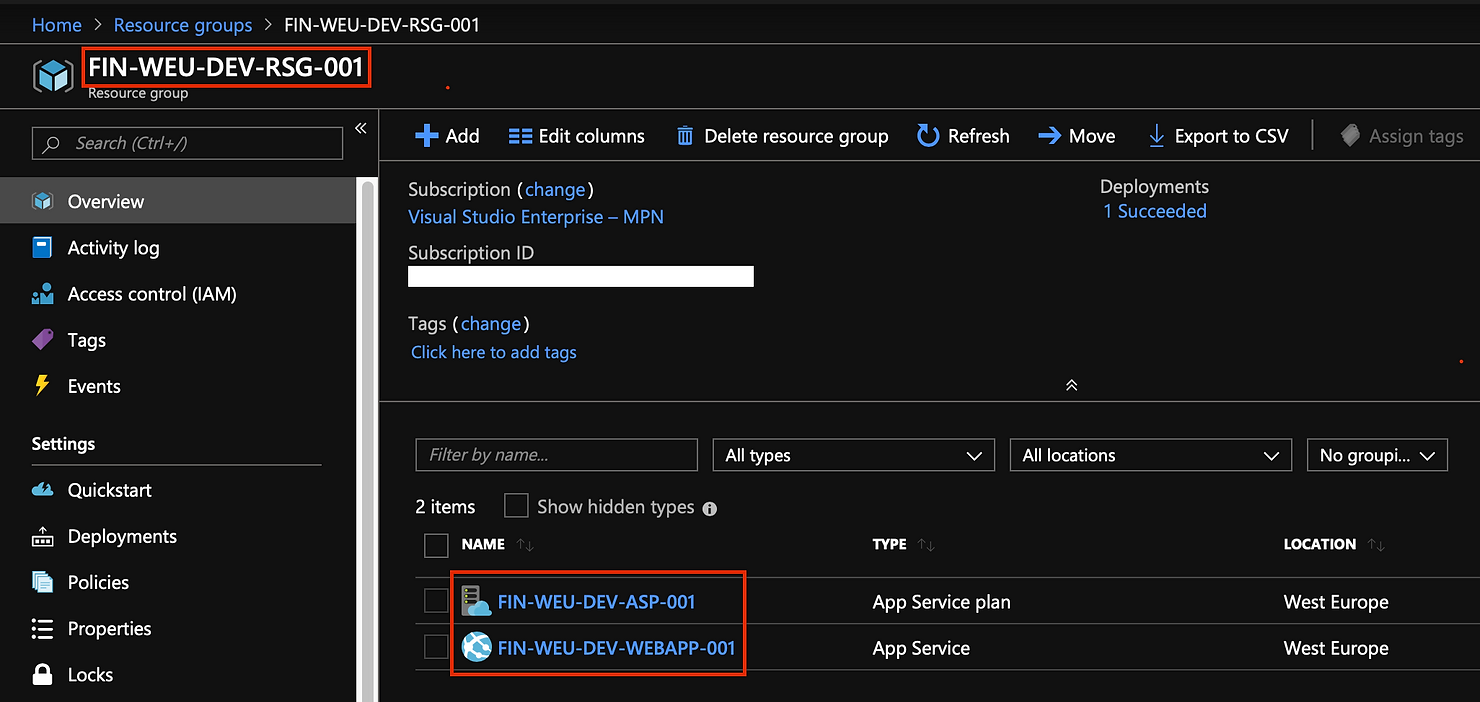Viewport: 1480px width, 702px height.
Task: Click the Activity log book icon
Action: click(x=42, y=248)
